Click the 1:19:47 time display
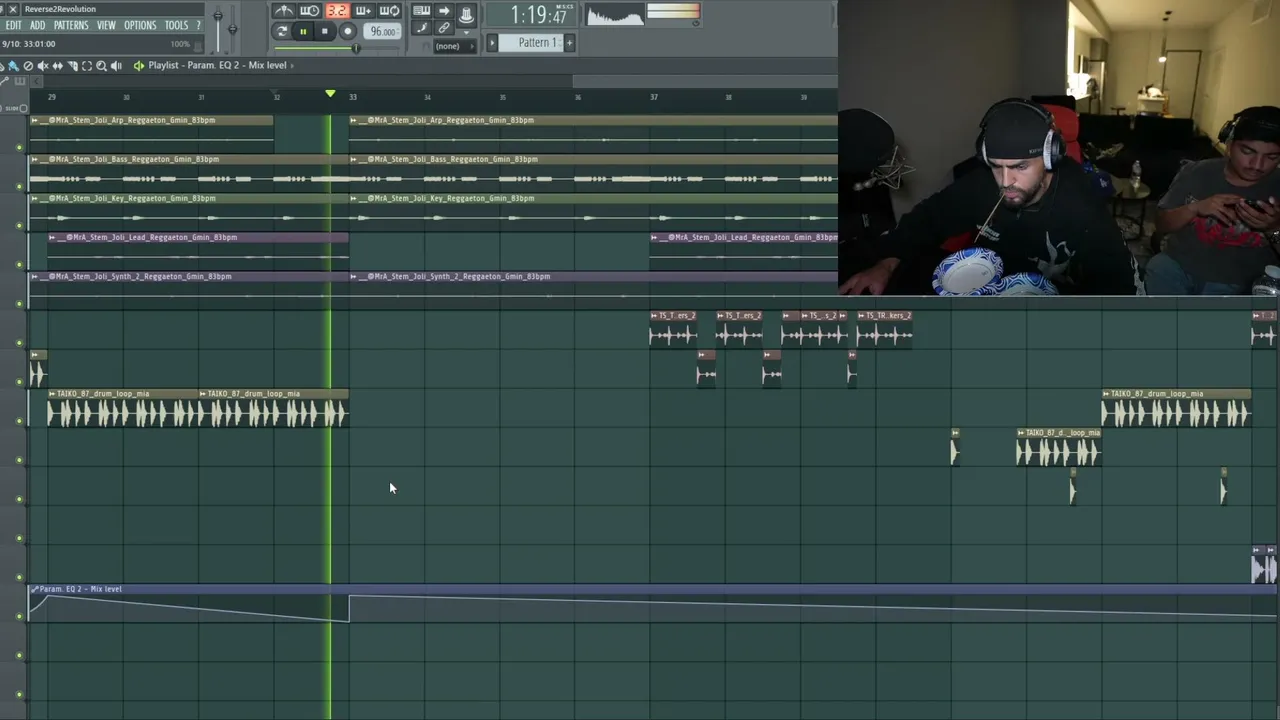Viewport: 1280px width, 720px height. coord(531,14)
